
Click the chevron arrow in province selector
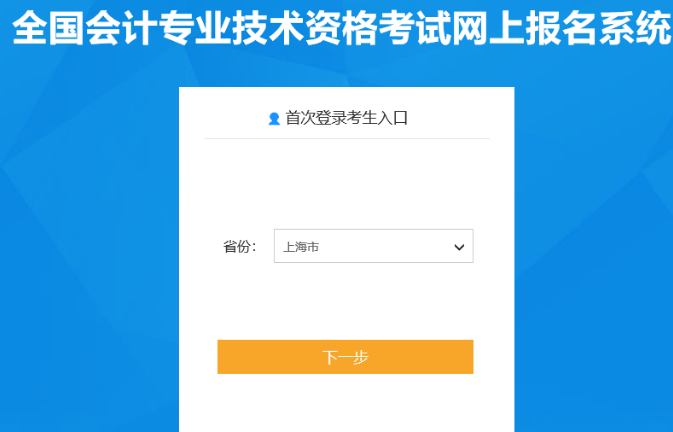pyautogui.click(x=459, y=247)
